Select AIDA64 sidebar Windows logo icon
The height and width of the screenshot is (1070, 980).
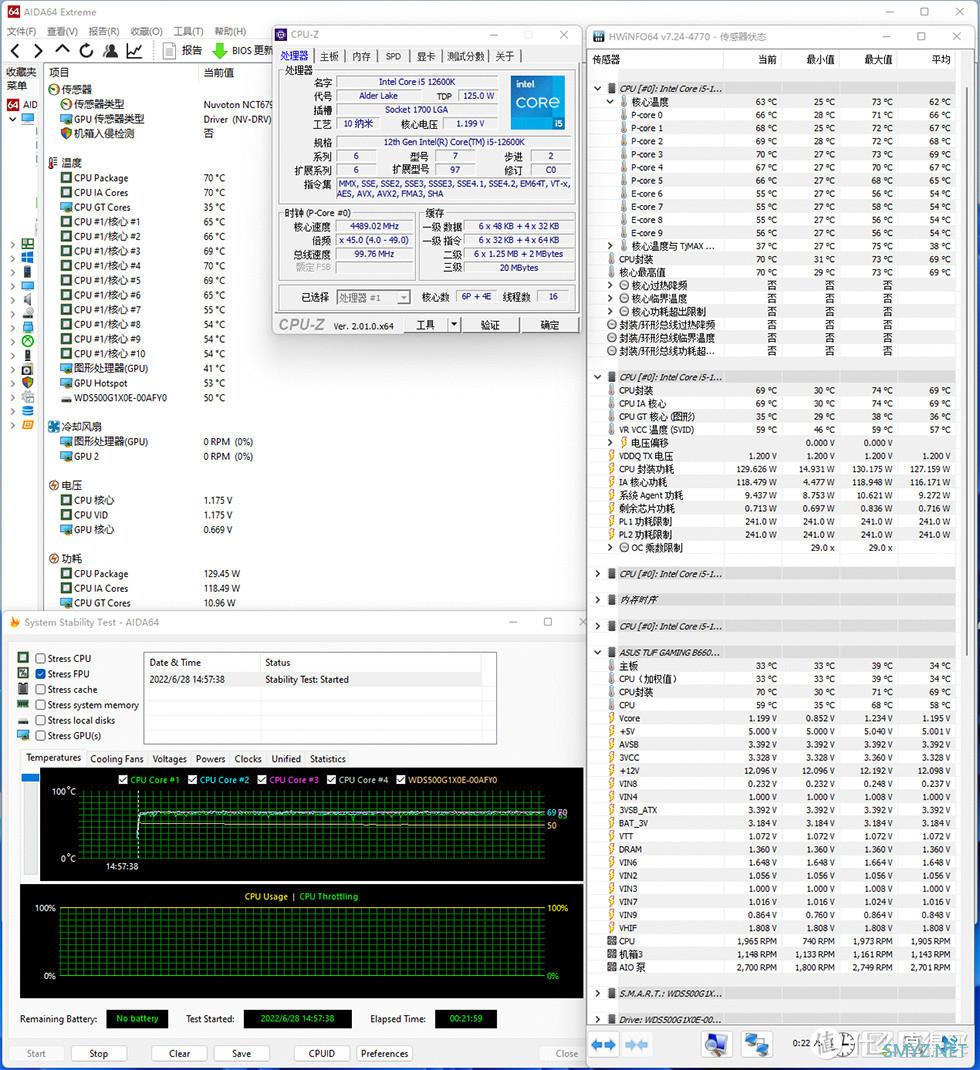click(27, 257)
